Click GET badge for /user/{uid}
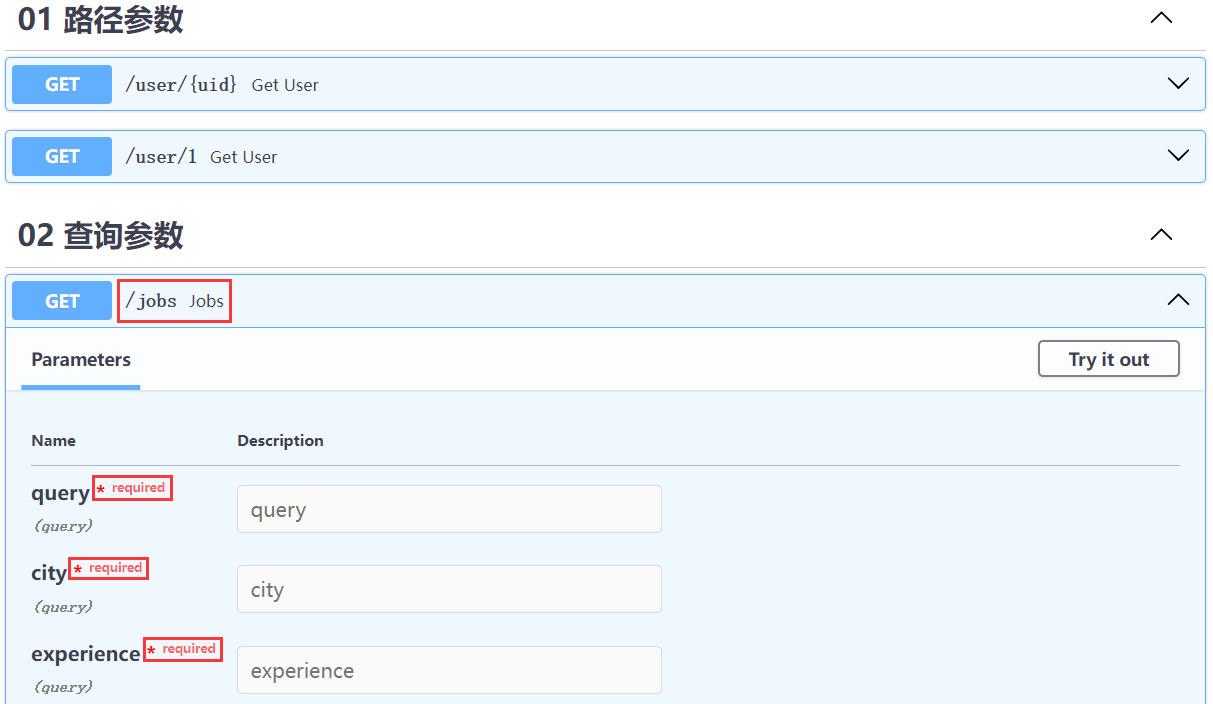1213x704 pixels. (62, 85)
